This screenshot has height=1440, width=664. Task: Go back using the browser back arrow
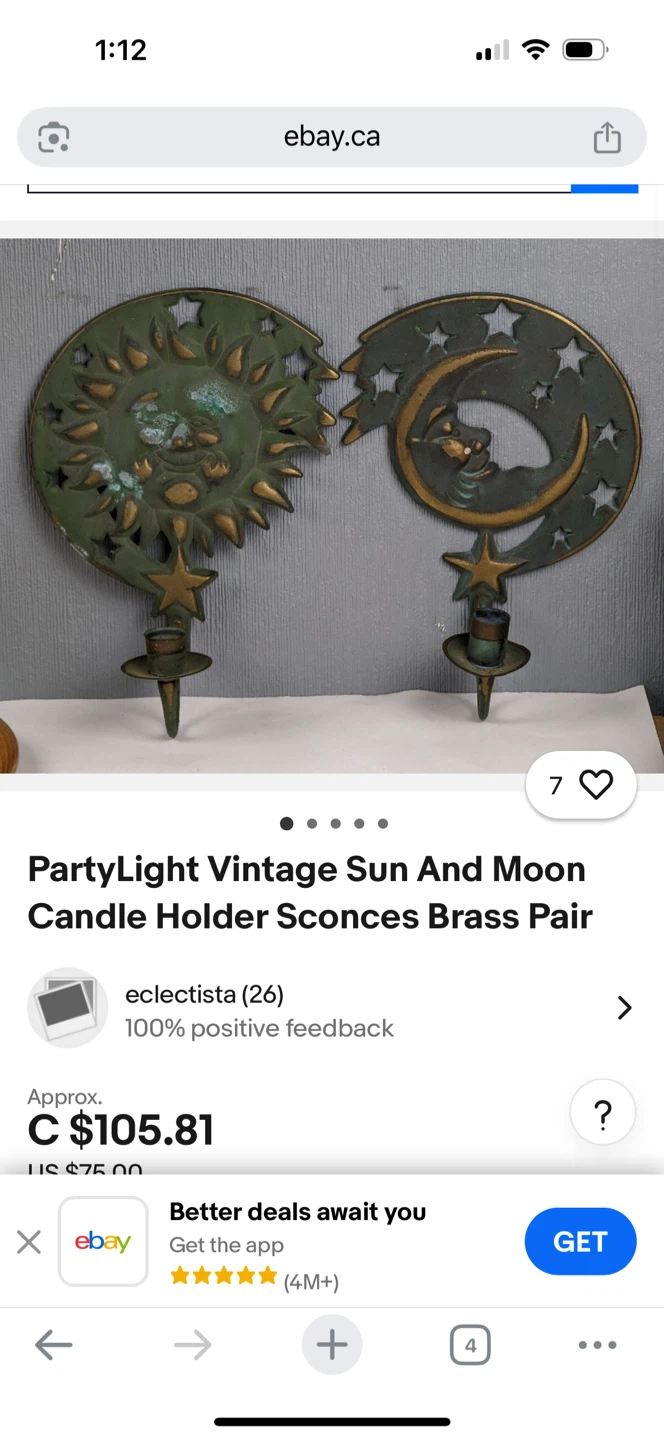click(x=53, y=1345)
